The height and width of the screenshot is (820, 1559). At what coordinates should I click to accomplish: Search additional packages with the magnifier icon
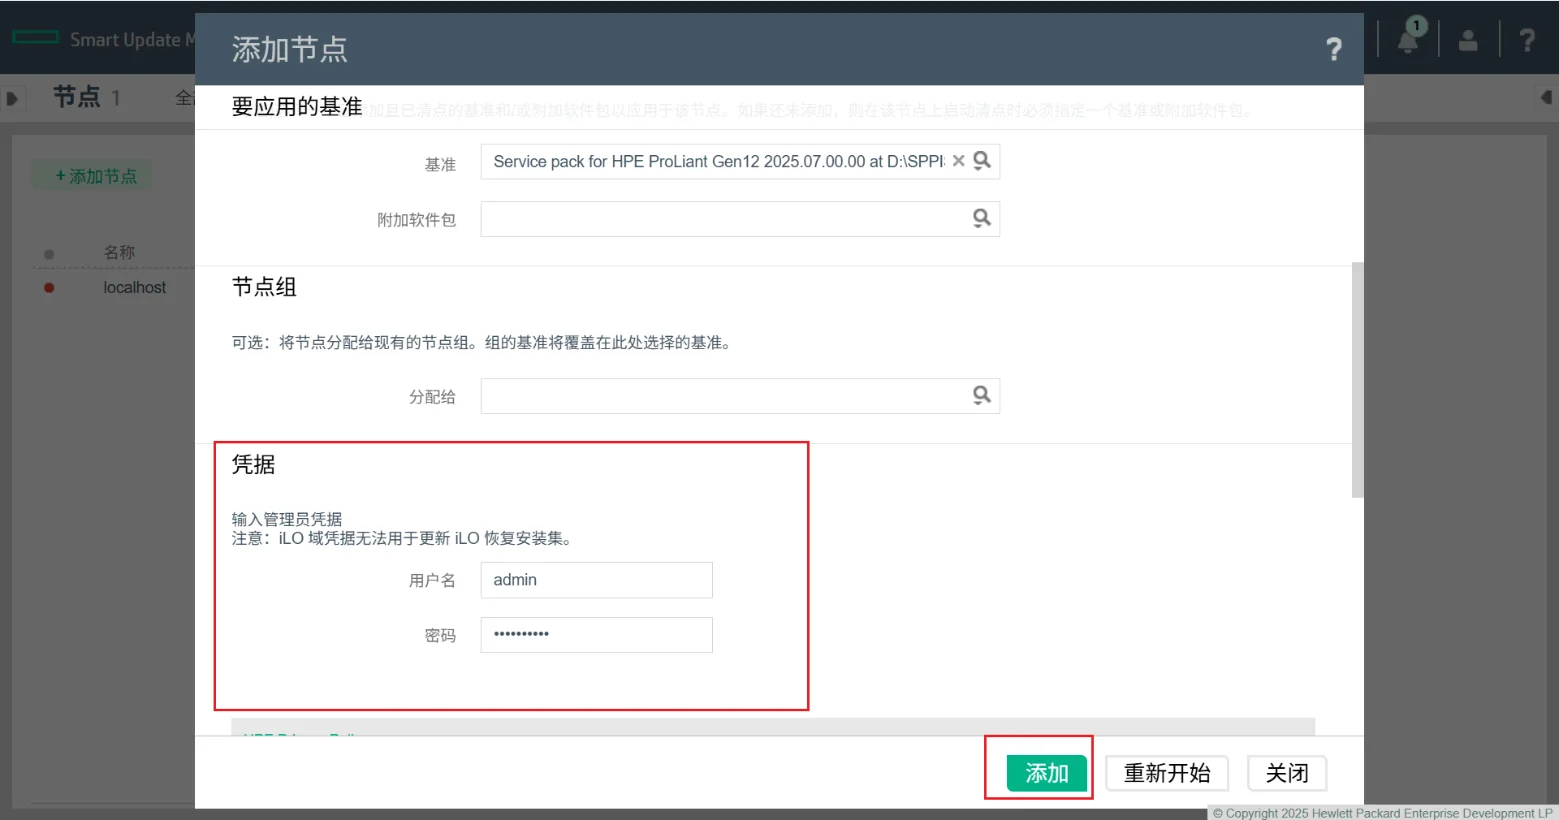tap(982, 218)
